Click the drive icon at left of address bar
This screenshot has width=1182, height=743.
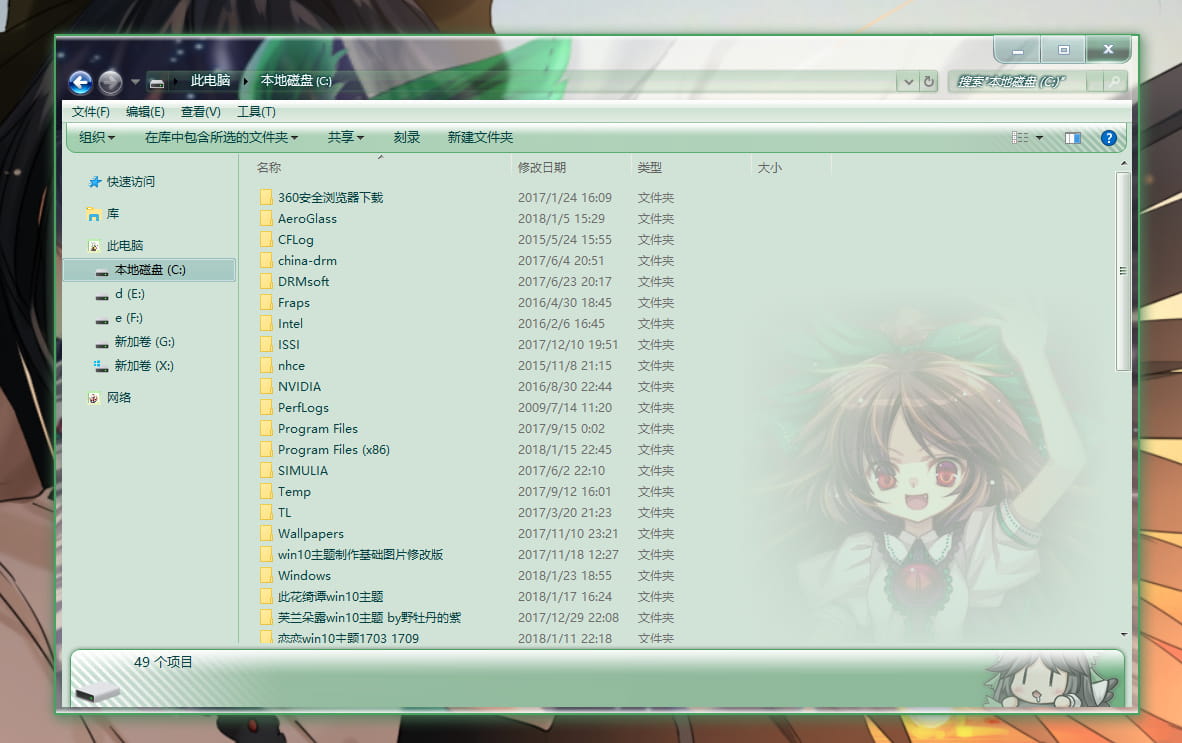(x=156, y=82)
